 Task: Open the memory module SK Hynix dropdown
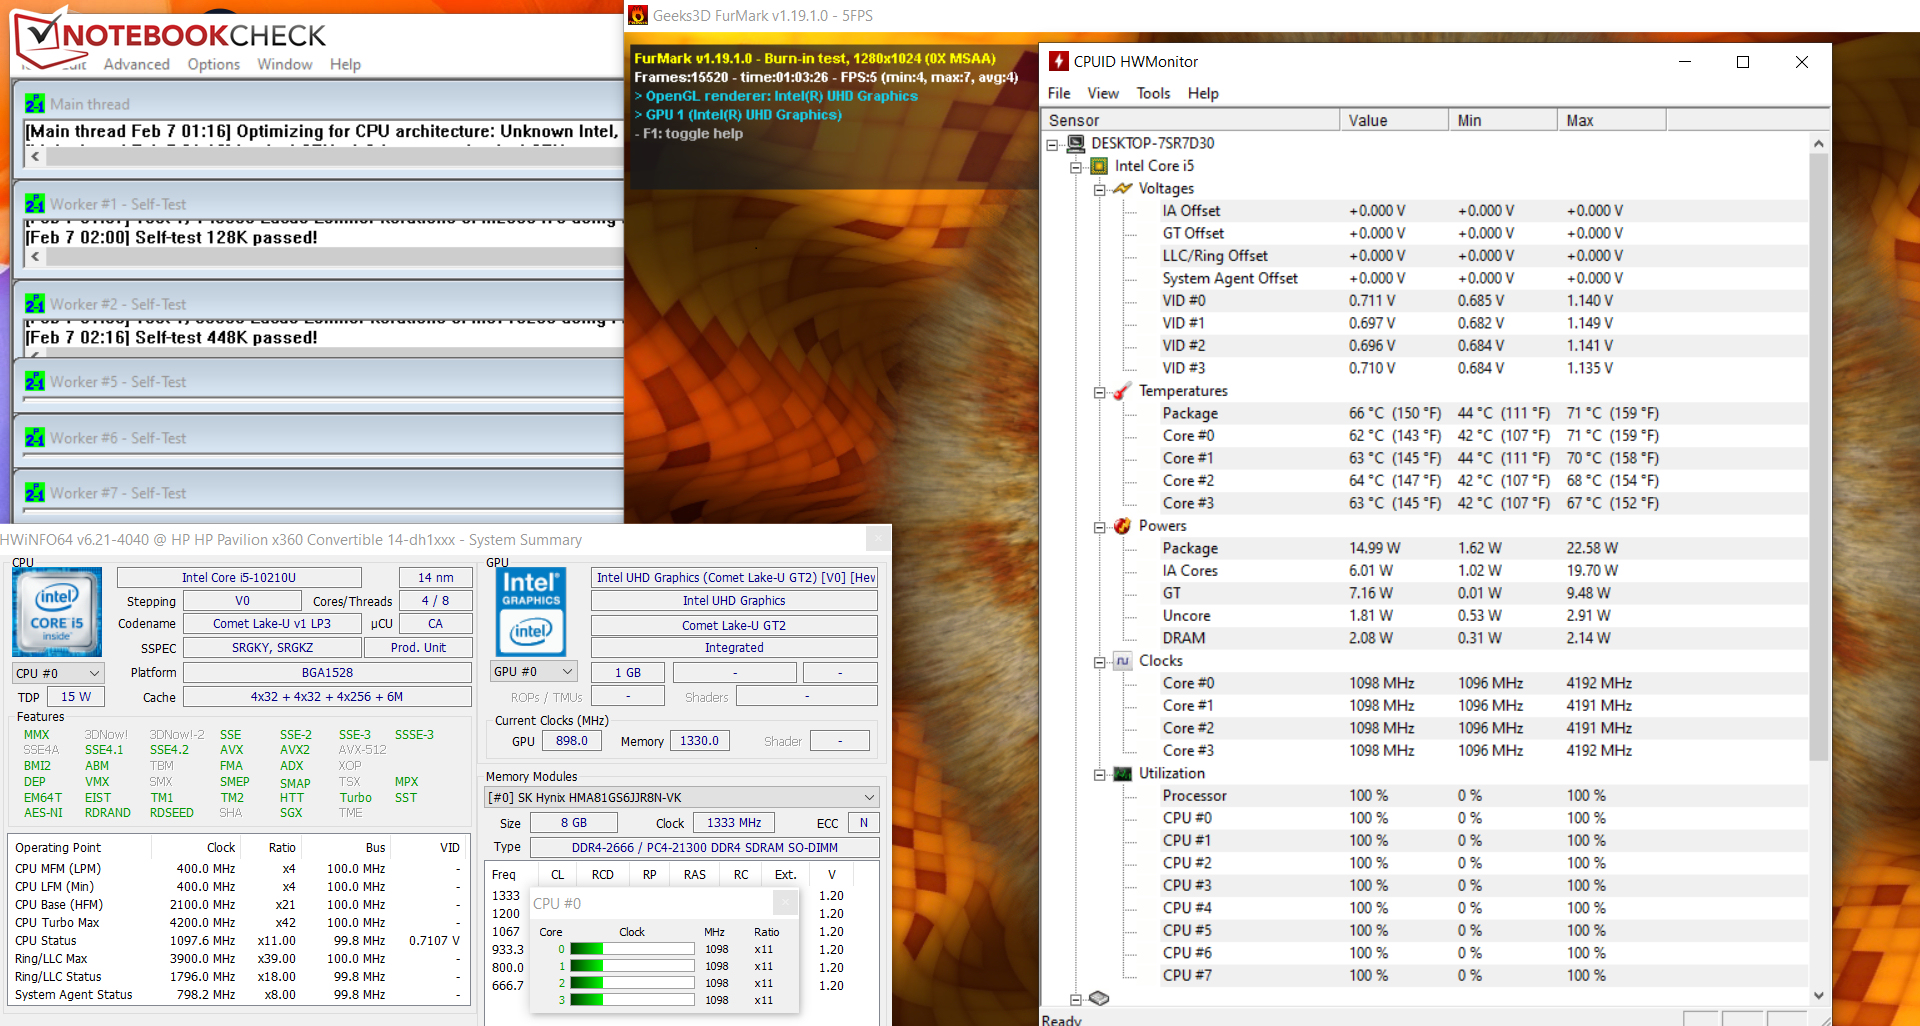[x=681, y=797]
